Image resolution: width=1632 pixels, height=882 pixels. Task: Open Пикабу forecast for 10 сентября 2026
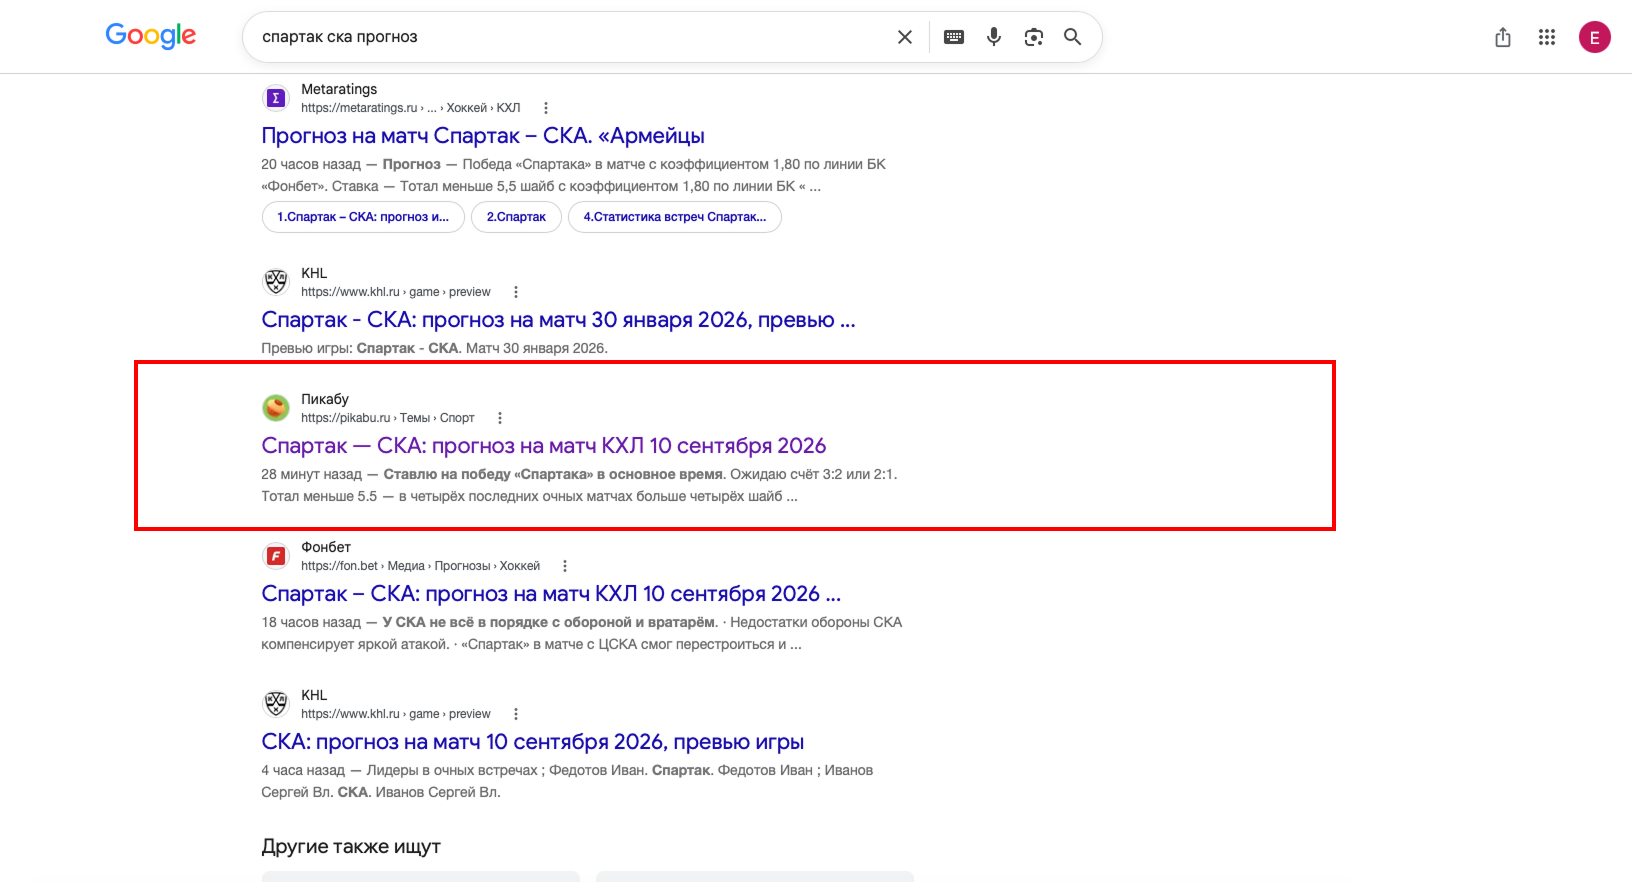tap(544, 446)
